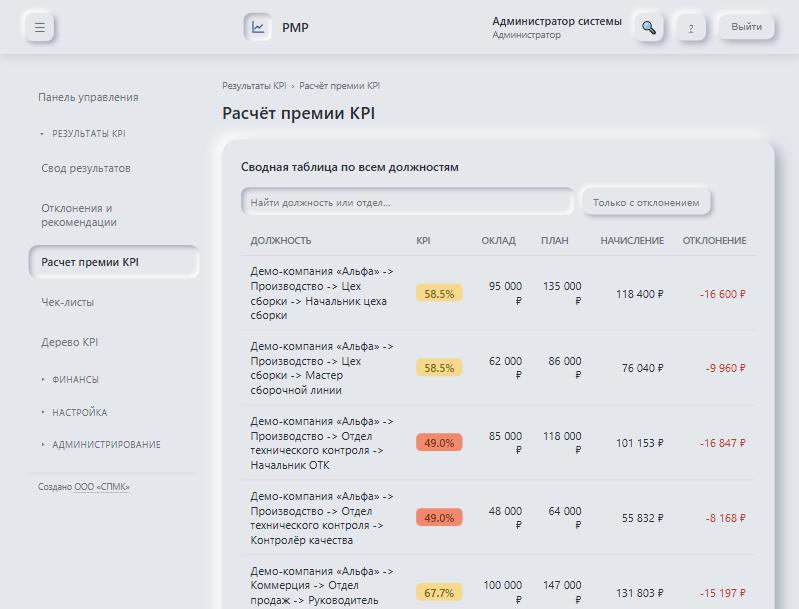This screenshot has height=609, width=799.
Task: Click the -9 960 ₽ deviation value
Action: pyautogui.click(x=726, y=368)
